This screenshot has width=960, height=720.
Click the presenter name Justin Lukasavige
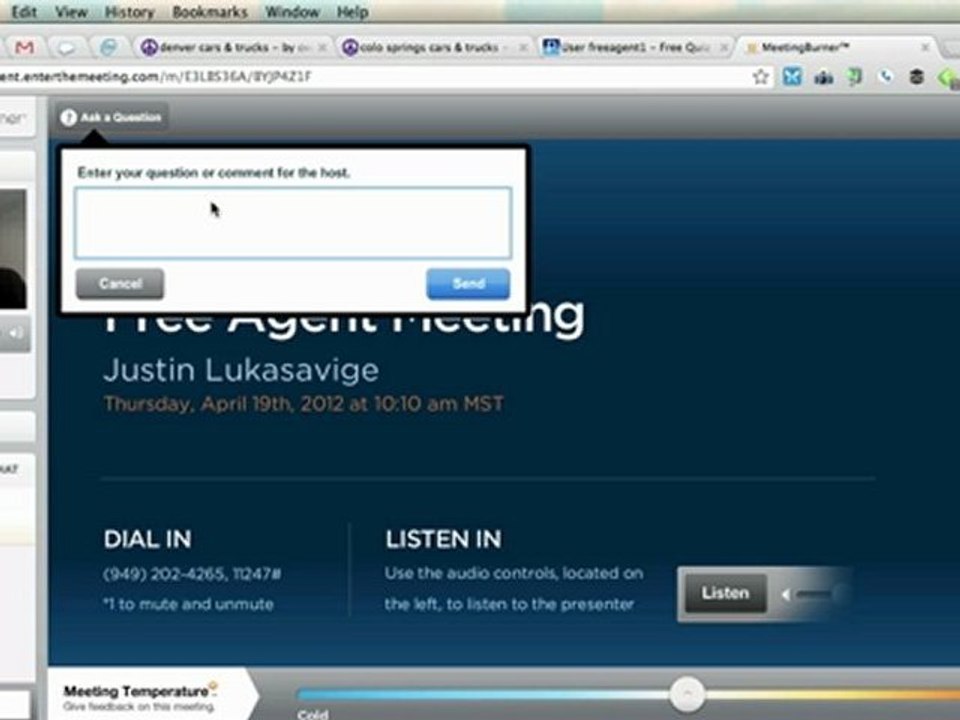[241, 370]
